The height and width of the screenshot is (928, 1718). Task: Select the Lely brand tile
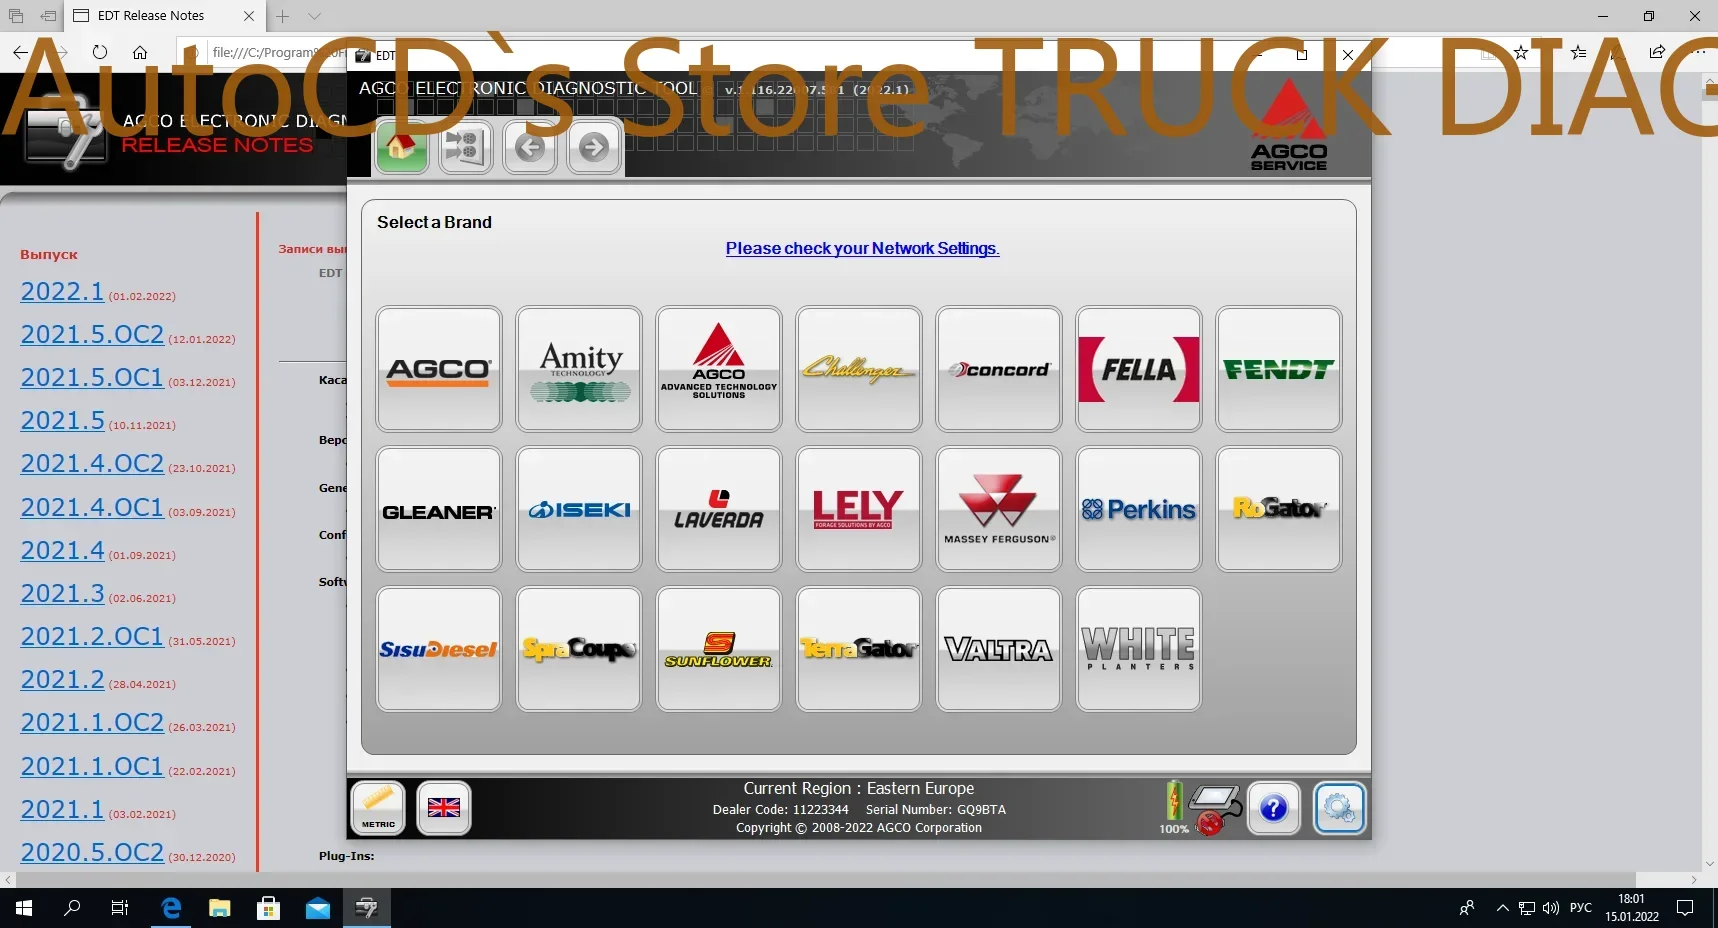pyautogui.click(x=859, y=509)
